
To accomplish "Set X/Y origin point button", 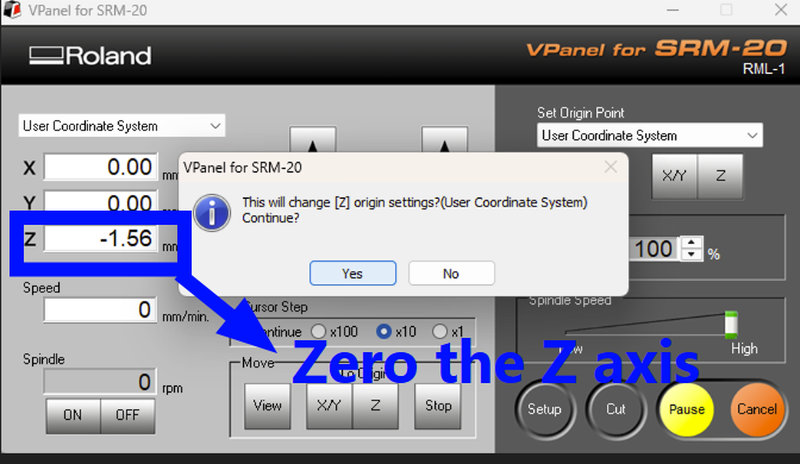I will [674, 176].
